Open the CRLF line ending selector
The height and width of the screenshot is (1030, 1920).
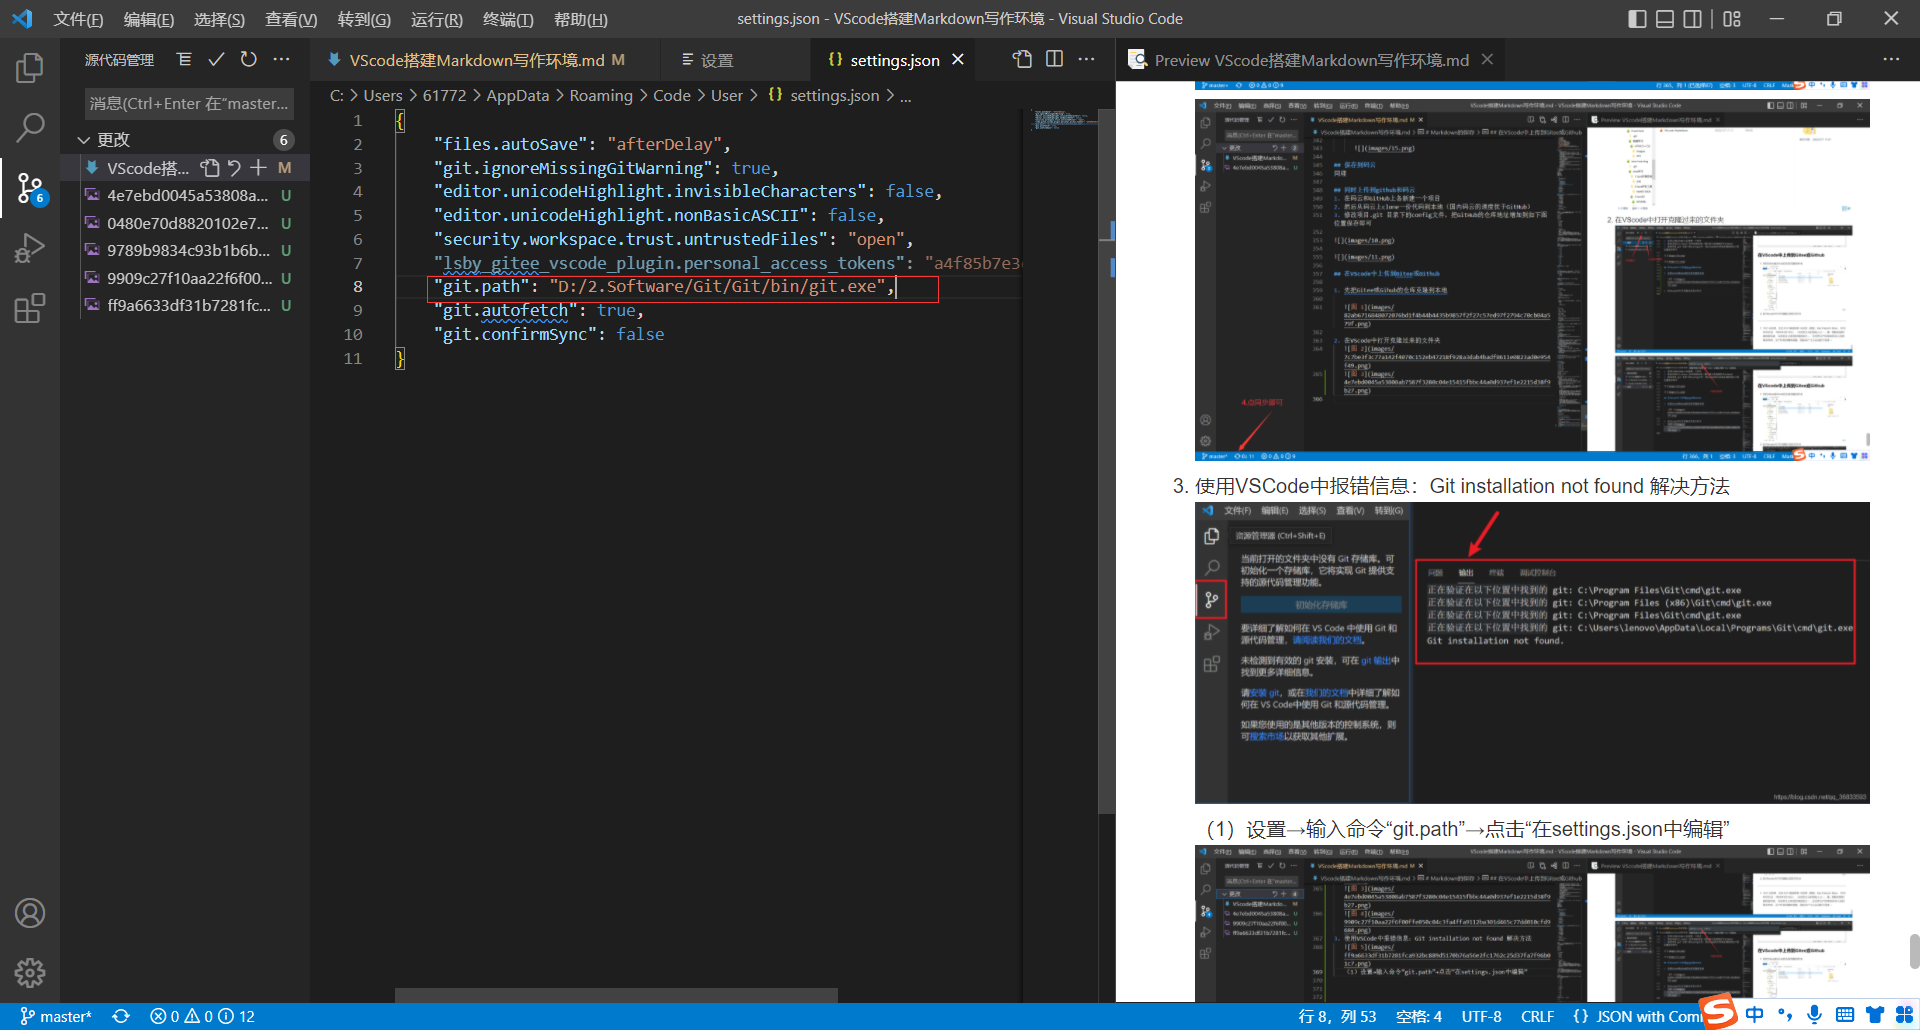[x=1537, y=1016]
